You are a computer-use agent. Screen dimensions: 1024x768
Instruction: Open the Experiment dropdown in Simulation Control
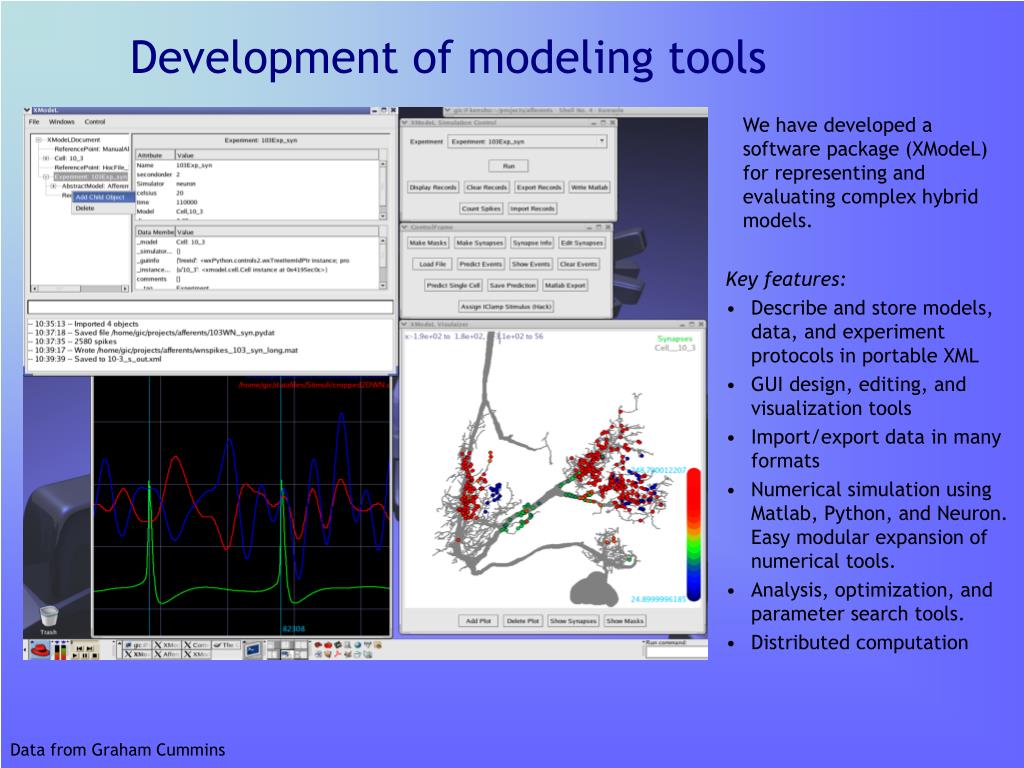[x=527, y=141]
